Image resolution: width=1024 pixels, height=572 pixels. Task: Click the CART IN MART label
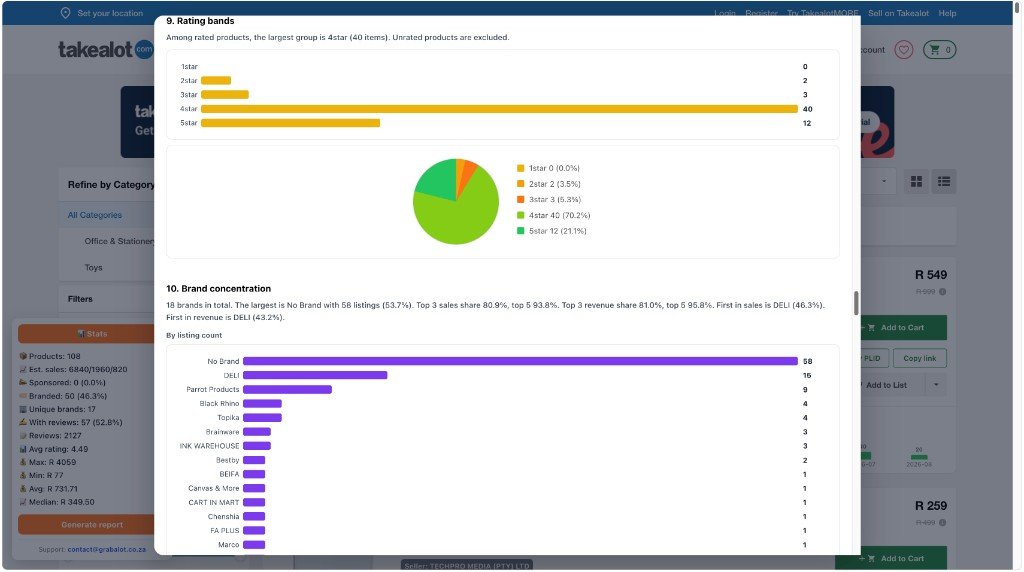pos(214,503)
